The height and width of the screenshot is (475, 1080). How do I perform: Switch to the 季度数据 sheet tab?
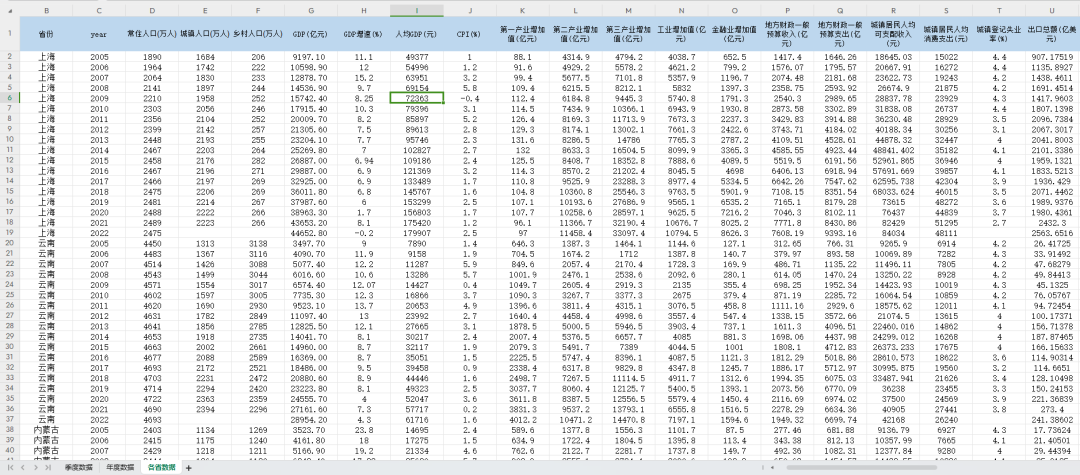tap(79, 467)
